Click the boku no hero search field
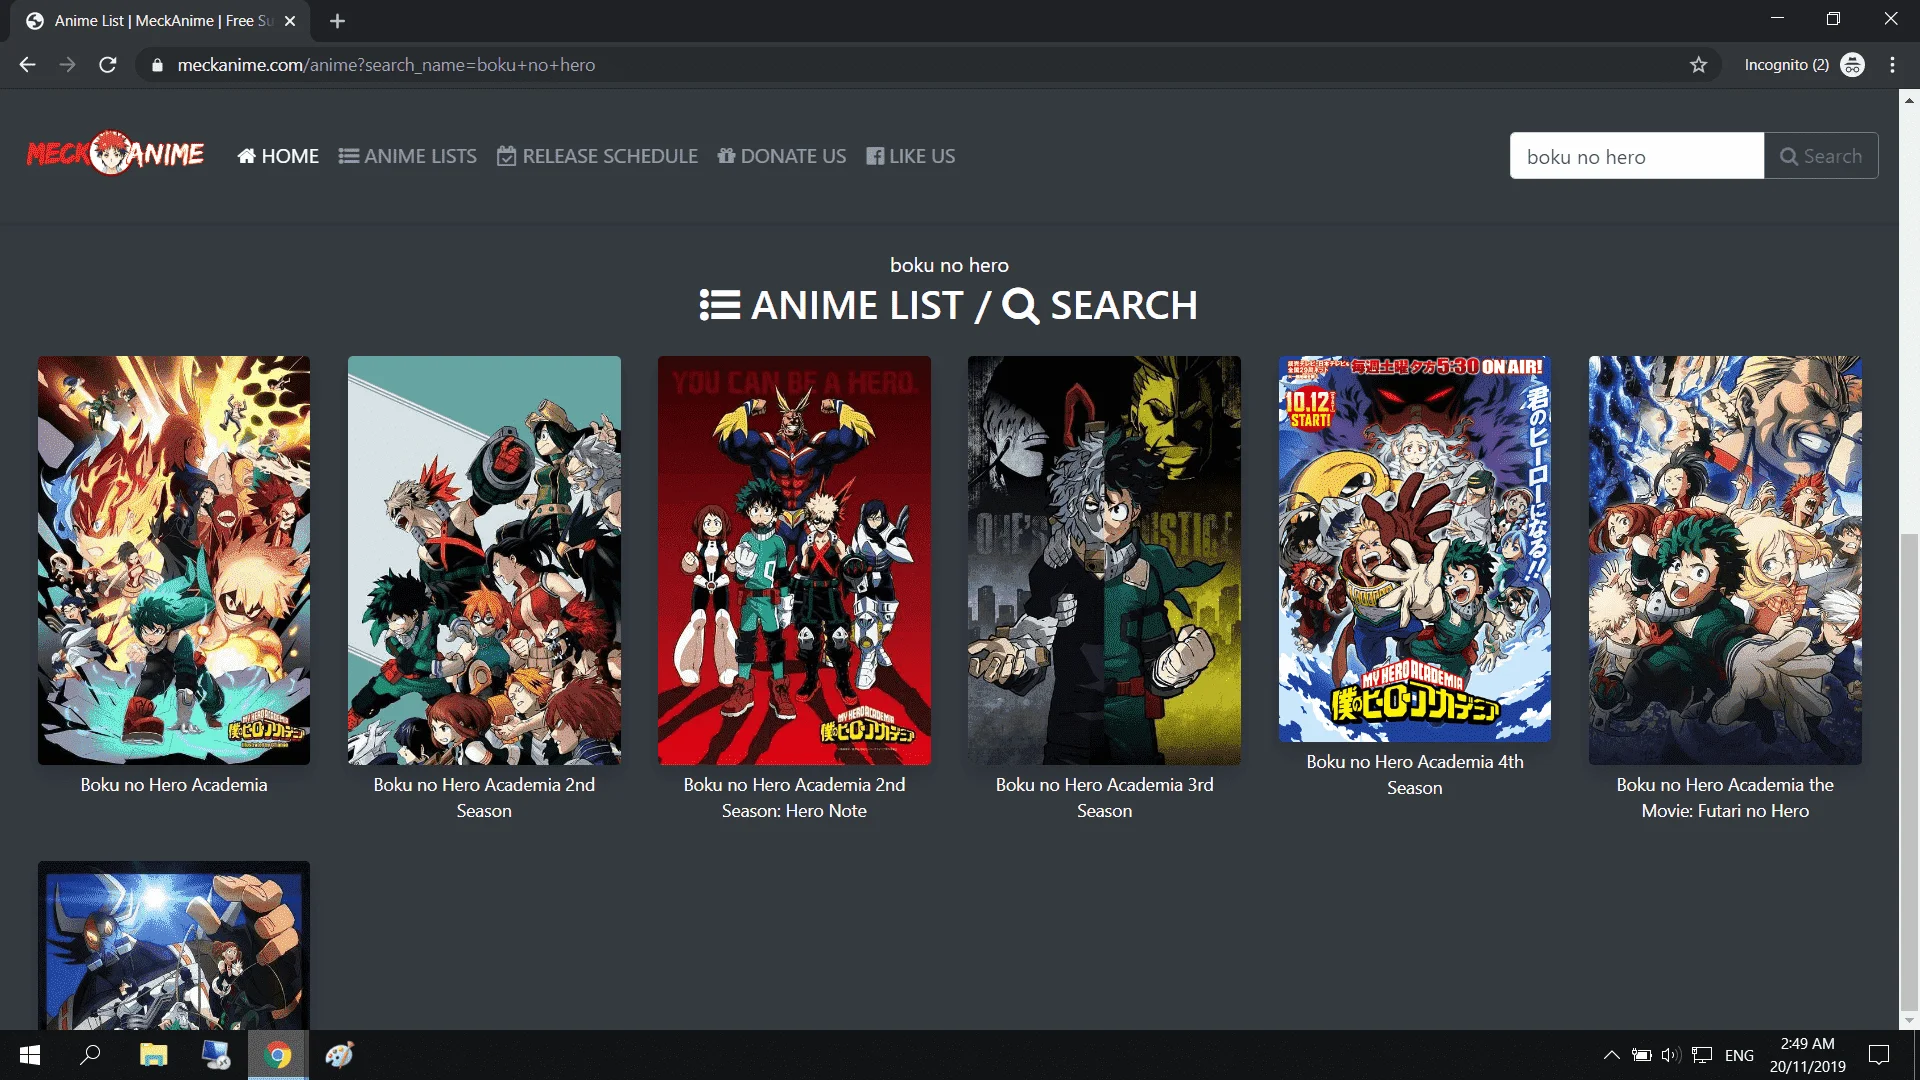This screenshot has width=1920, height=1080. click(x=1636, y=156)
